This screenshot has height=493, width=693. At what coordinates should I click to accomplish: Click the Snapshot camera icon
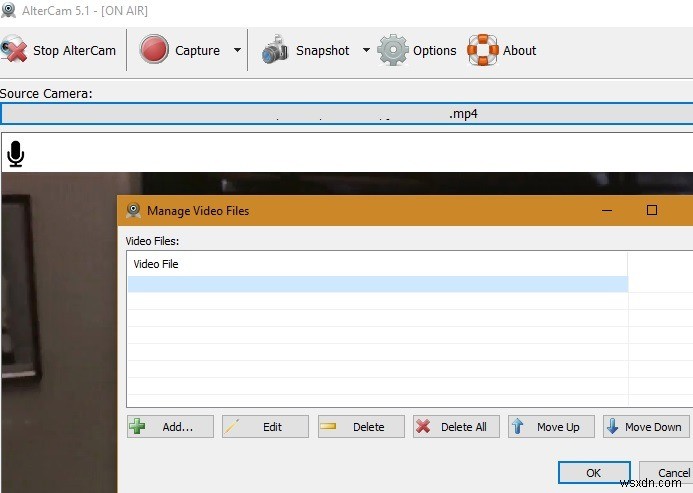click(275, 50)
